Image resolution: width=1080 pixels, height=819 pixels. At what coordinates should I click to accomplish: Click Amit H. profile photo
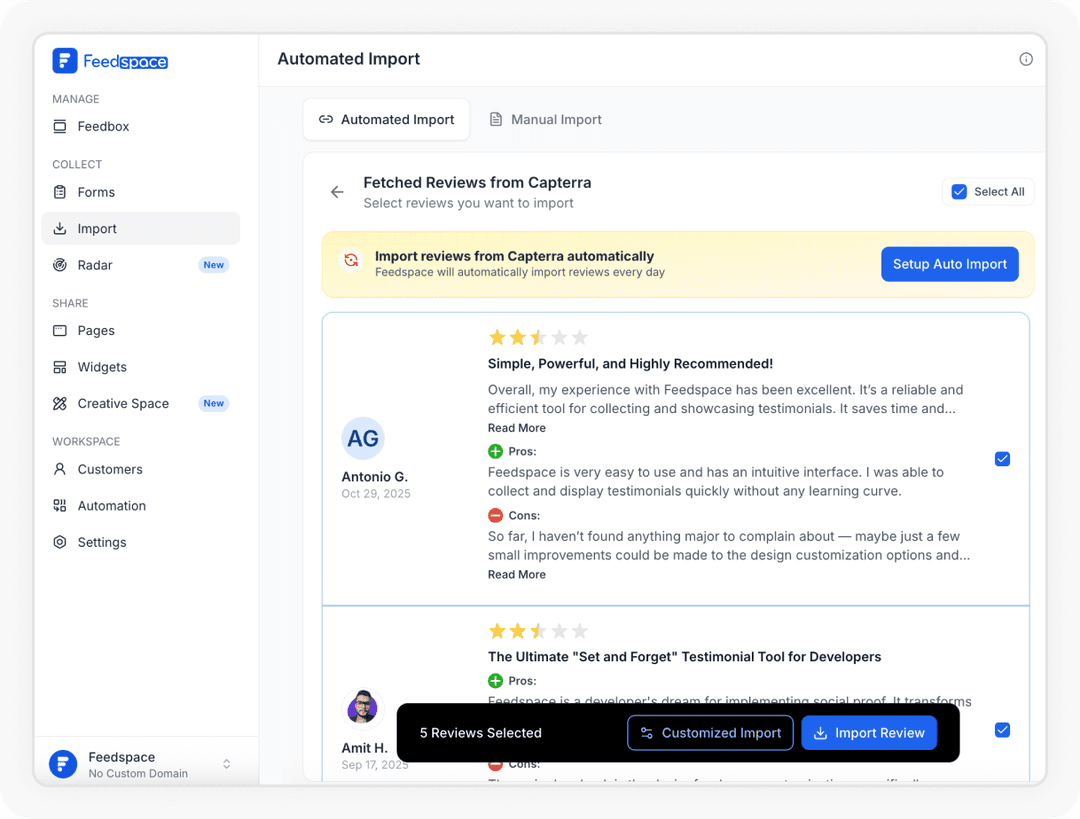coord(362,707)
